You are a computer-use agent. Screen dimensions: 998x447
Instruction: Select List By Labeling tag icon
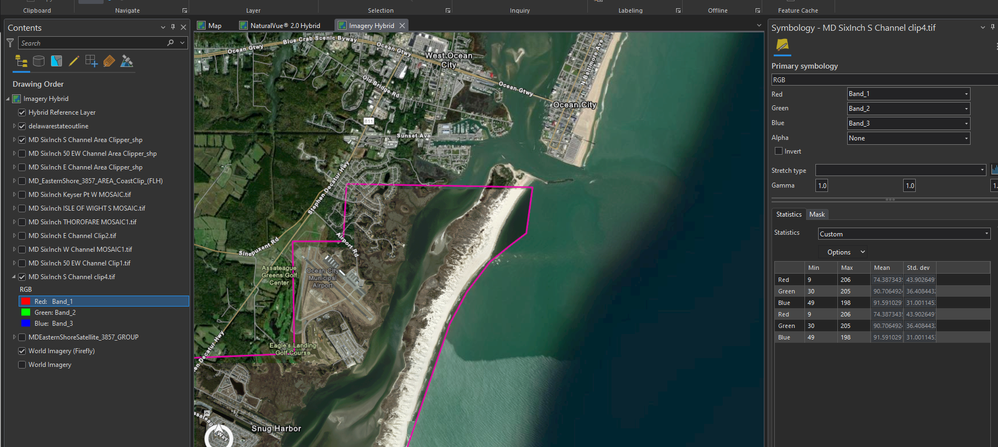[109, 61]
